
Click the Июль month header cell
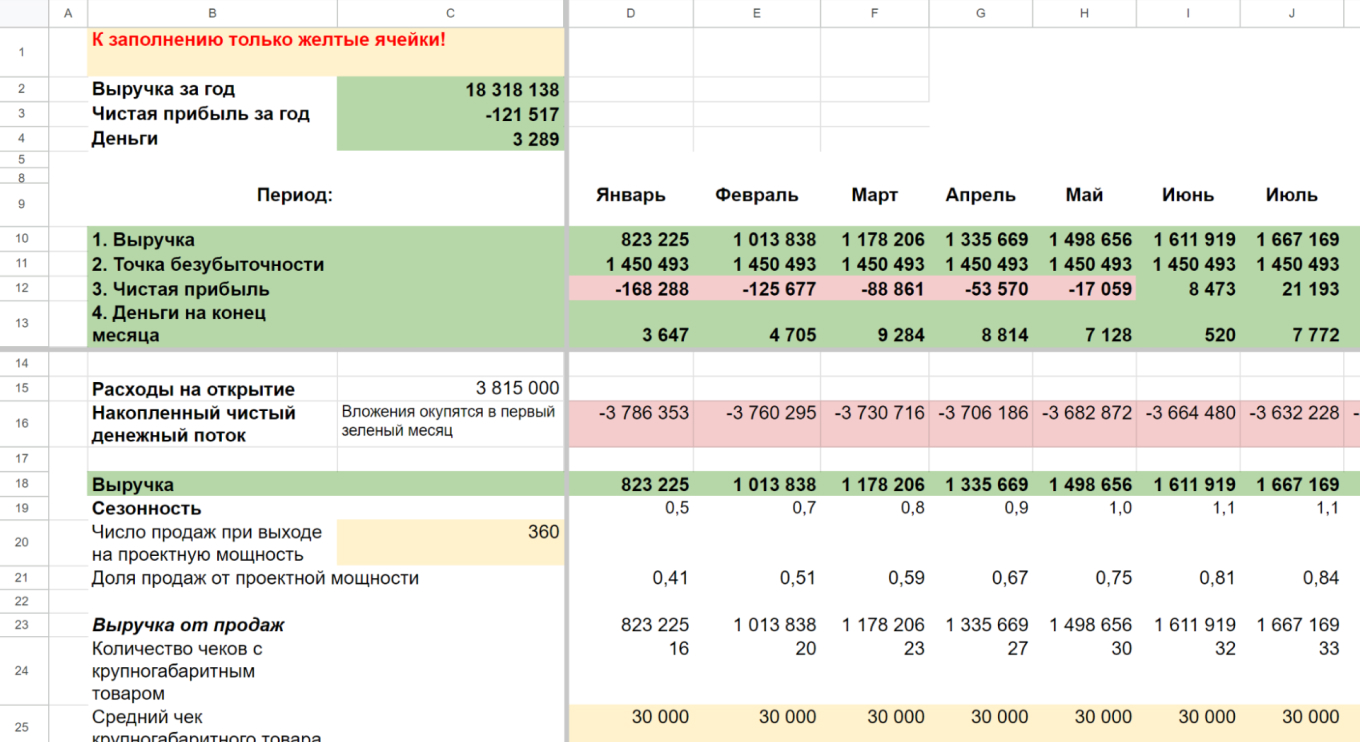(x=1291, y=196)
